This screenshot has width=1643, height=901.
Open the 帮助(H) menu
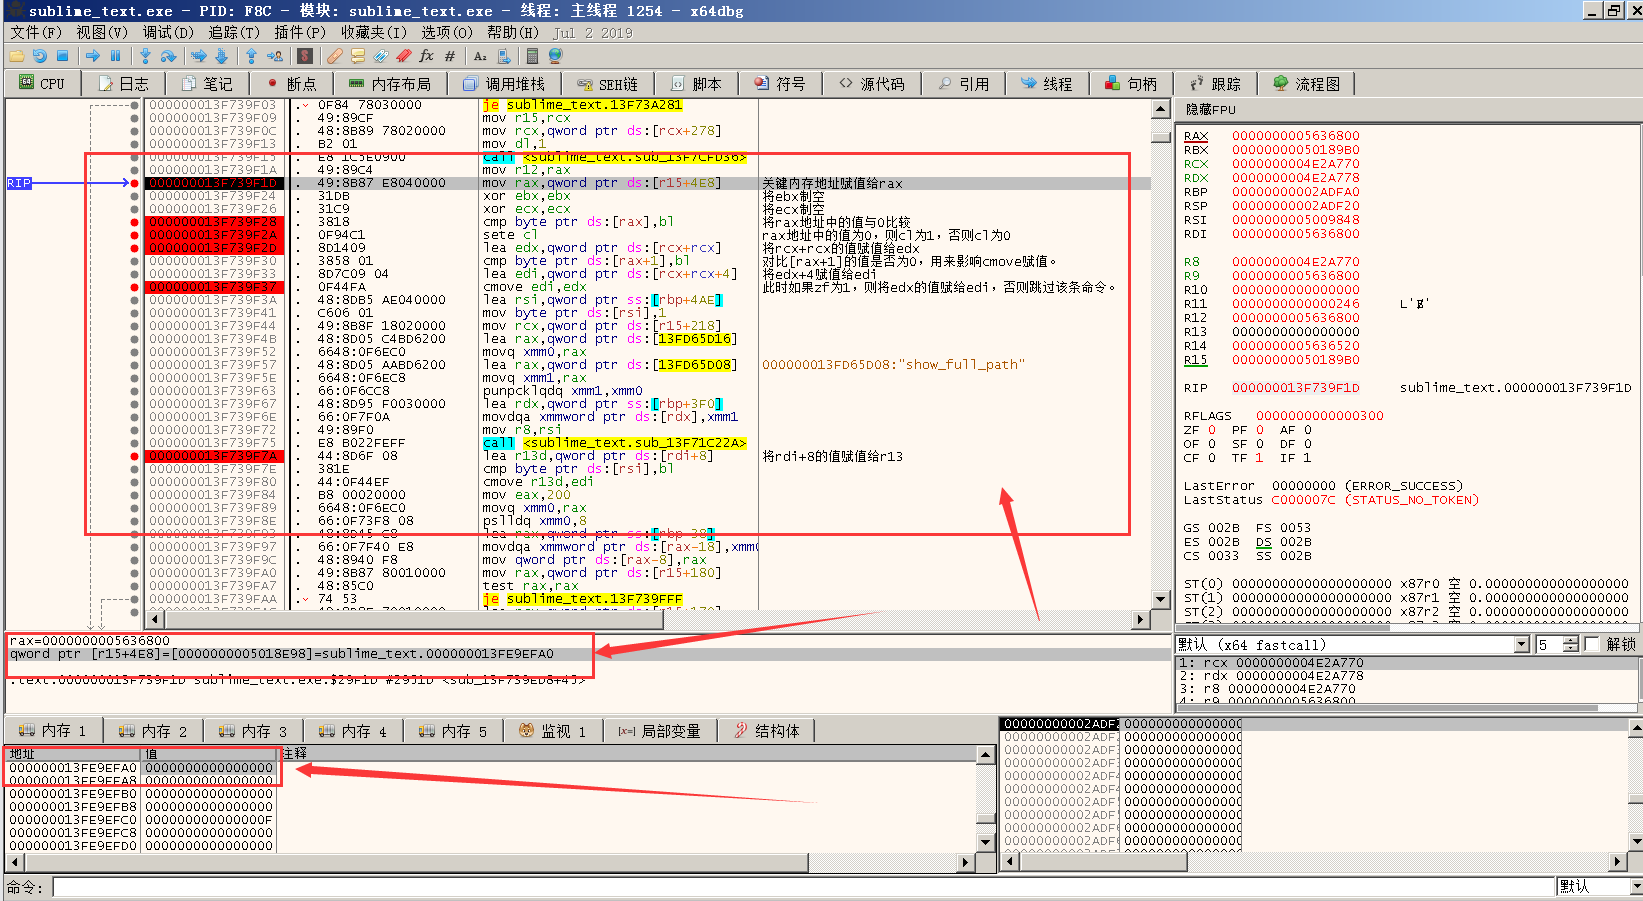point(513,32)
